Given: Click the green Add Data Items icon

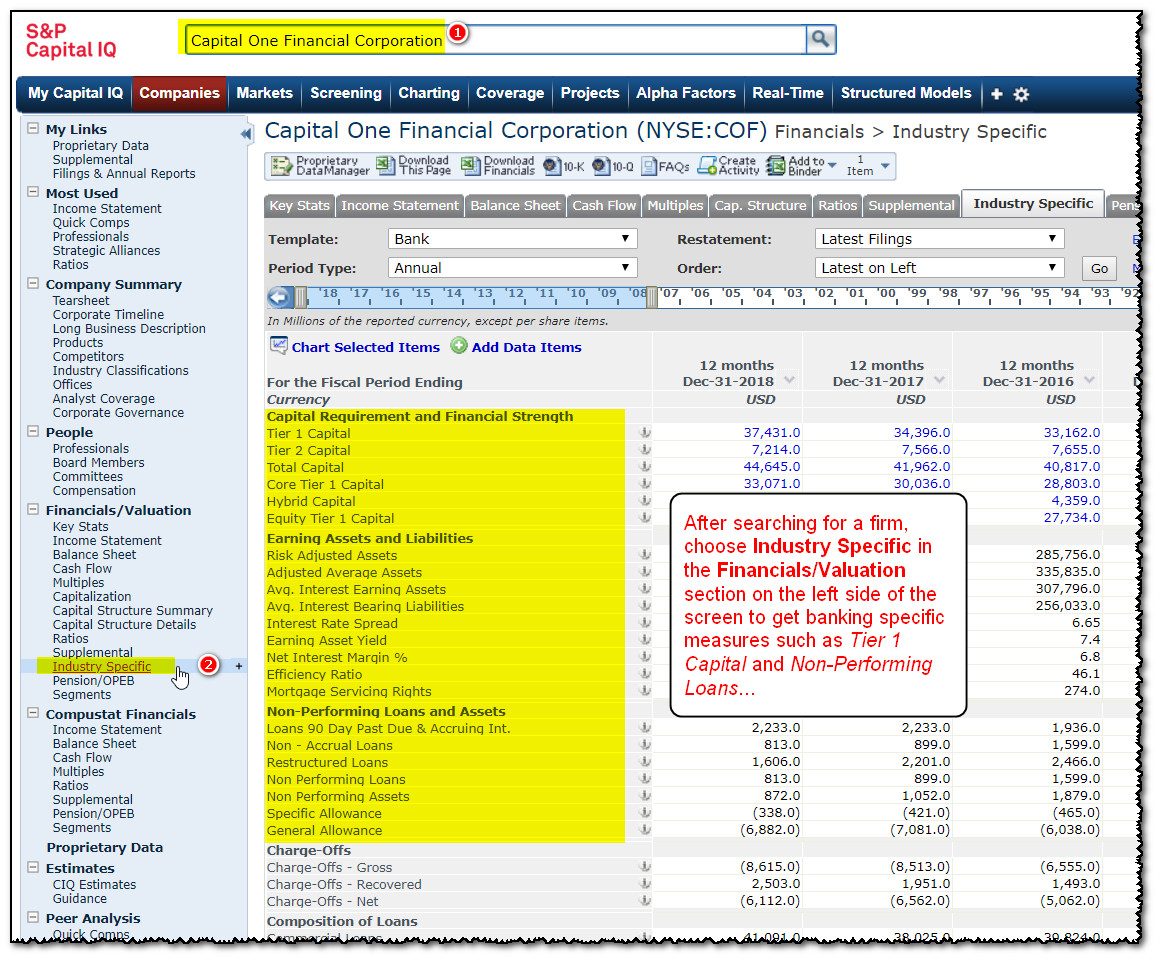Looking at the screenshot, I should (x=459, y=345).
